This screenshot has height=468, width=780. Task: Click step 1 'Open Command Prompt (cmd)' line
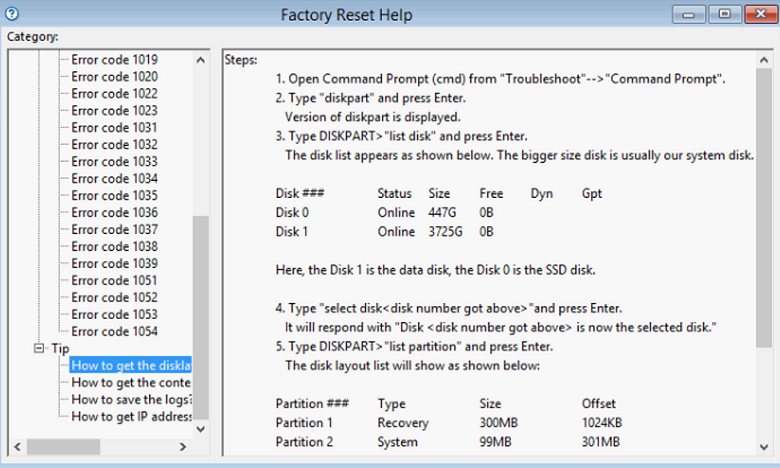click(x=500, y=79)
